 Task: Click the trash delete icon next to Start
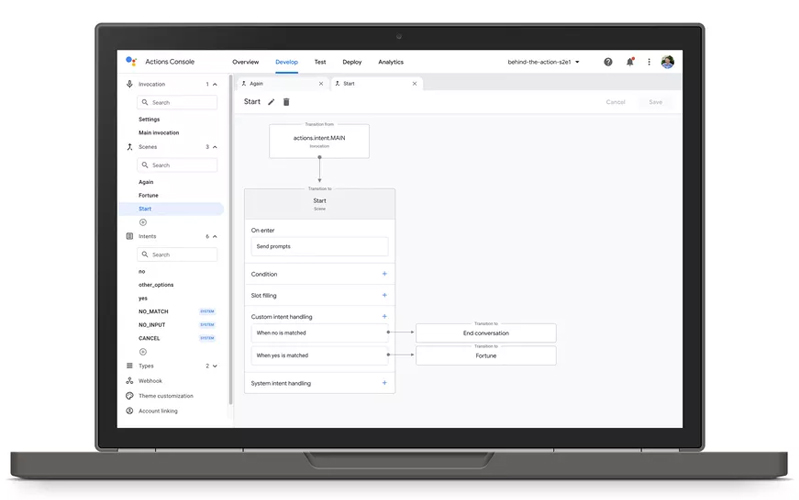coord(286,102)
